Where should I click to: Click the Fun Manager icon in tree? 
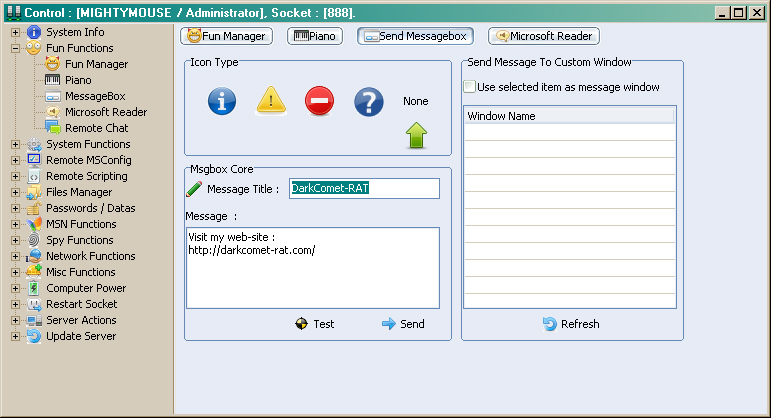point(53,64)
